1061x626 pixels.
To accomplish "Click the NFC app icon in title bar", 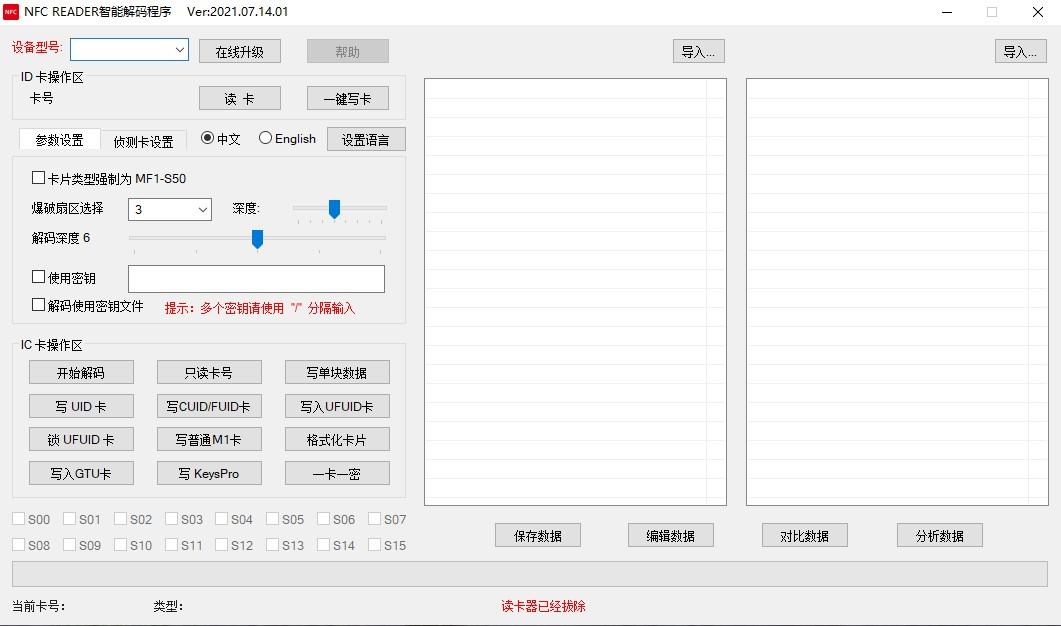I will click(11, 12).
